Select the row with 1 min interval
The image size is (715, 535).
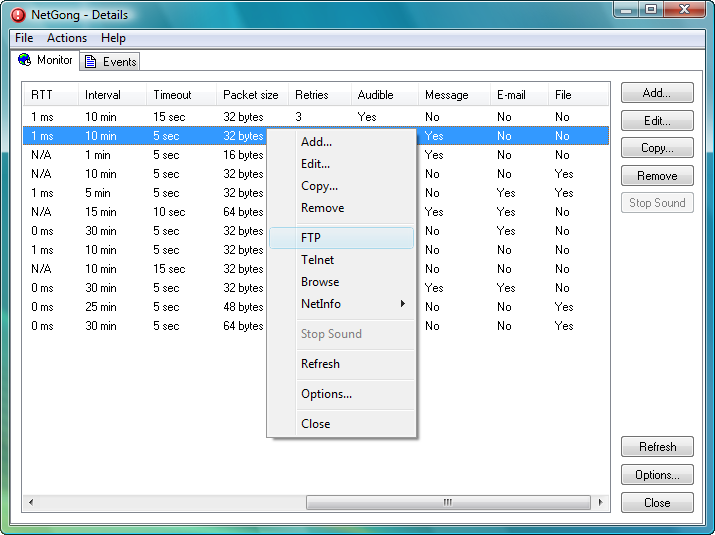(x=316, y=155)
